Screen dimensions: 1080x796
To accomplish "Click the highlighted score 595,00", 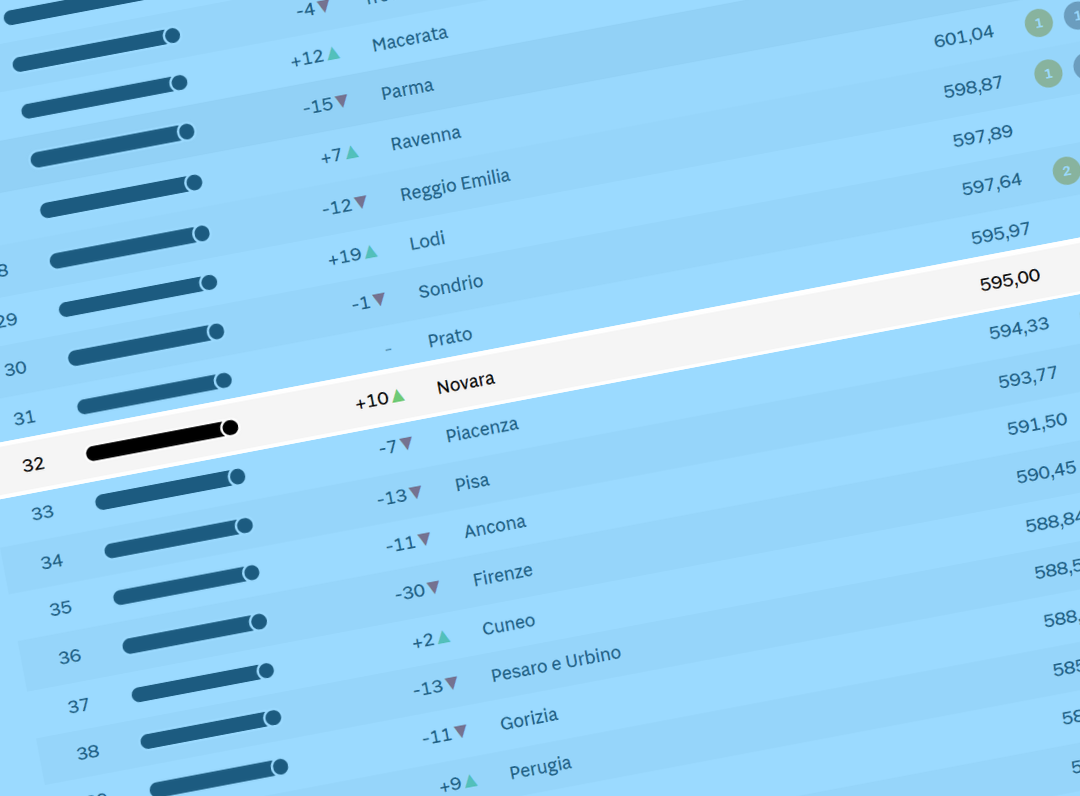I will pos(1010,280).
